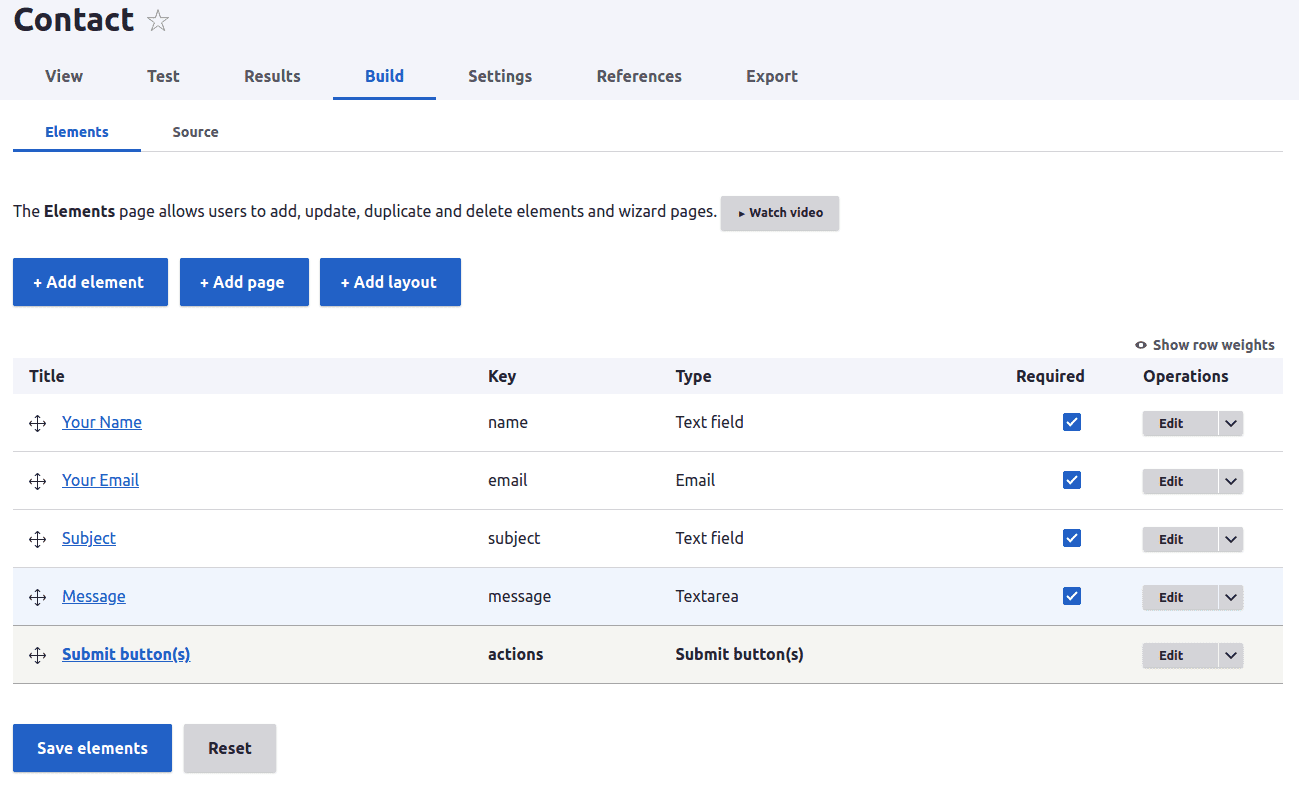Click Add page button
The height and width of the screenshot is (797, 1299).
pos(244,282)
